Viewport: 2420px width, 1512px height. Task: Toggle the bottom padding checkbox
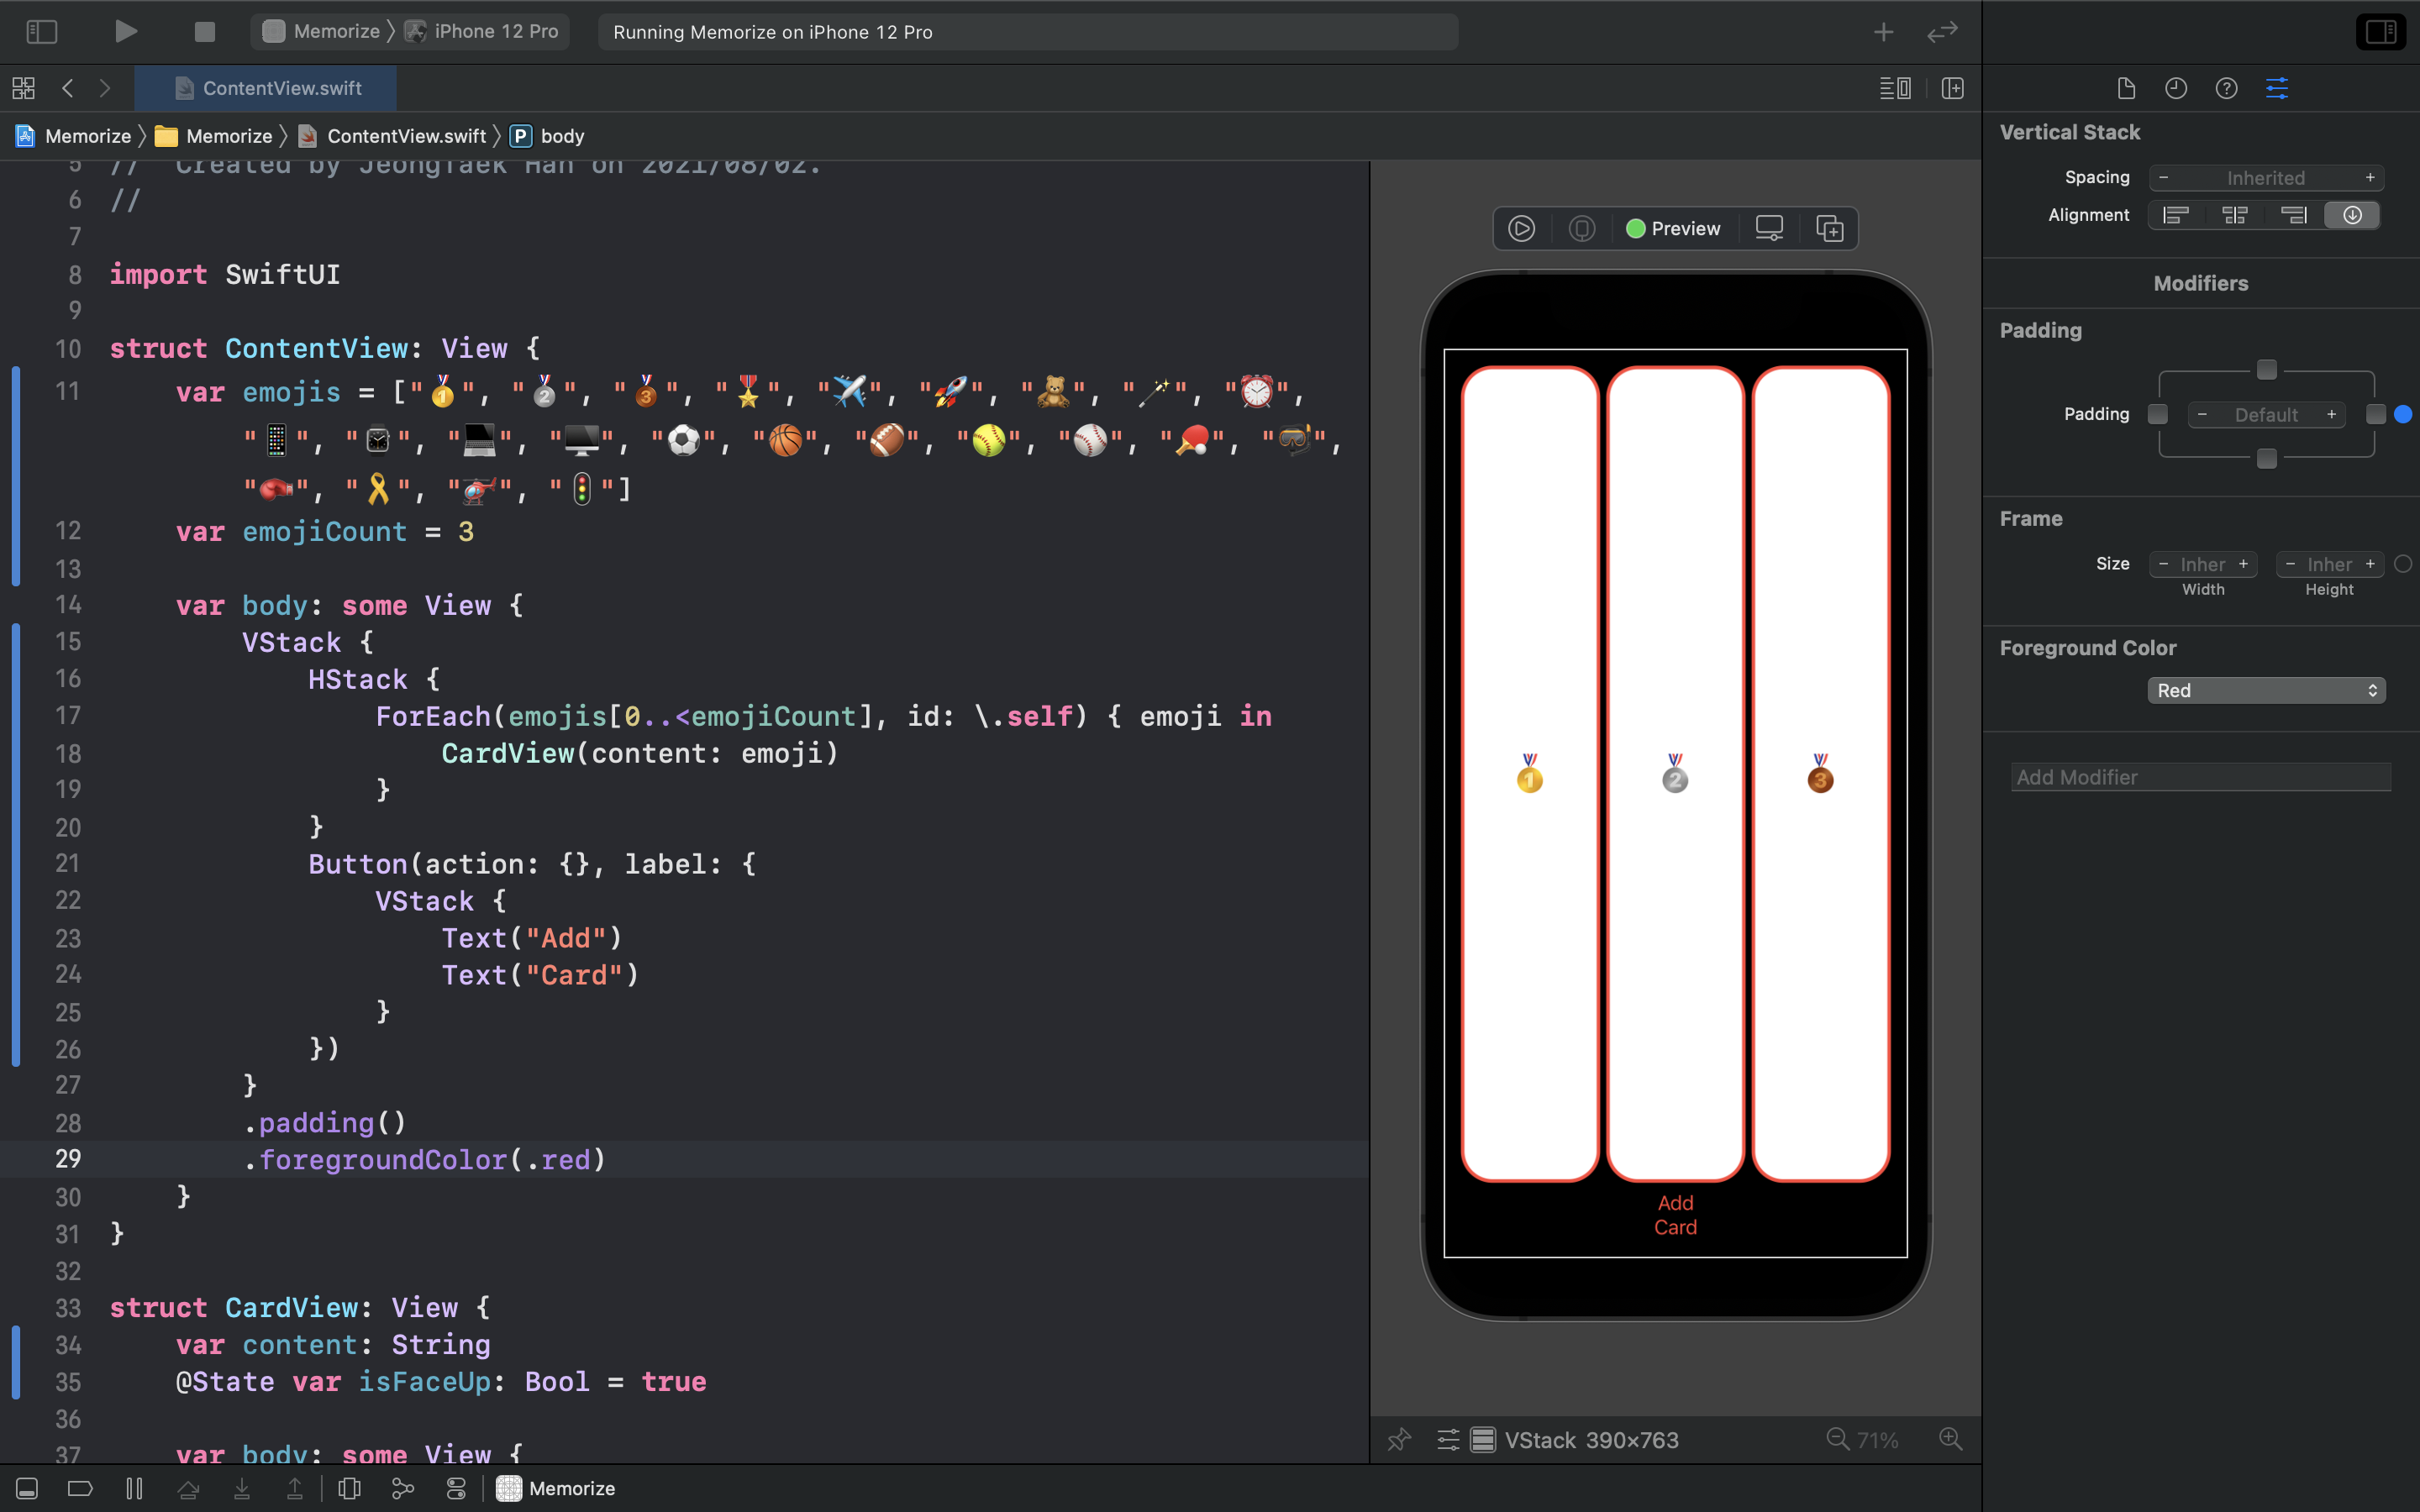[2267, 459]
